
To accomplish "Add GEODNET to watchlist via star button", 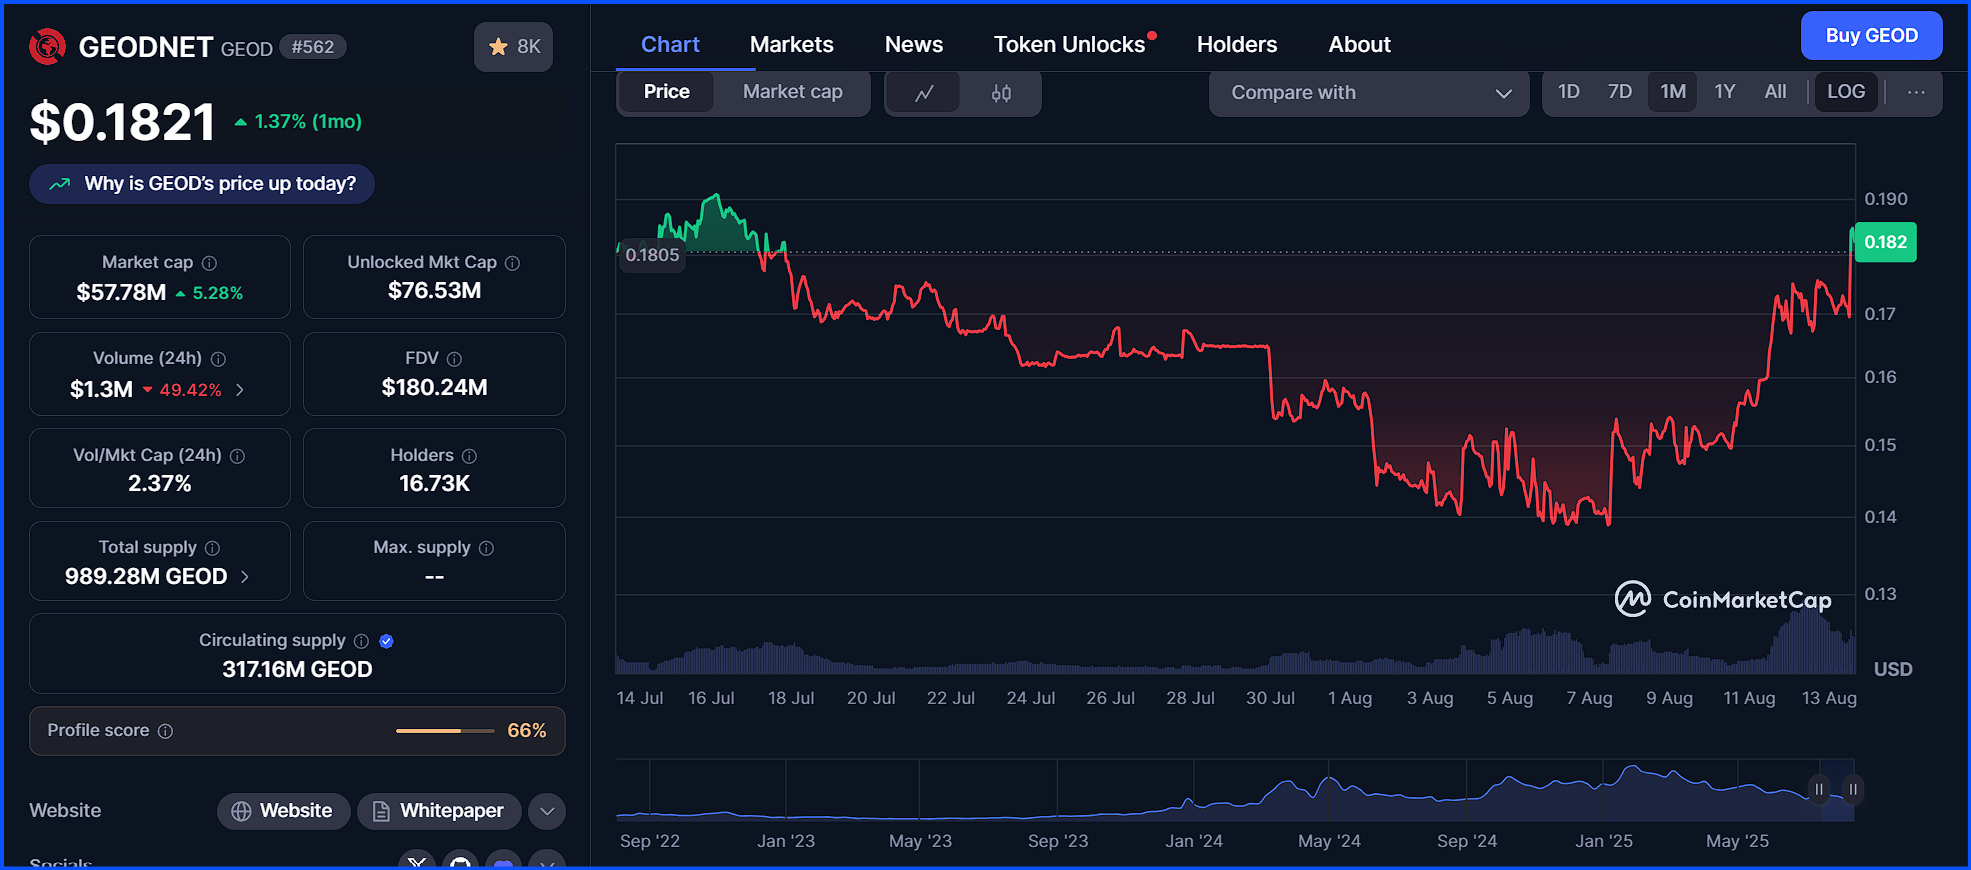I will click(513, 46).
